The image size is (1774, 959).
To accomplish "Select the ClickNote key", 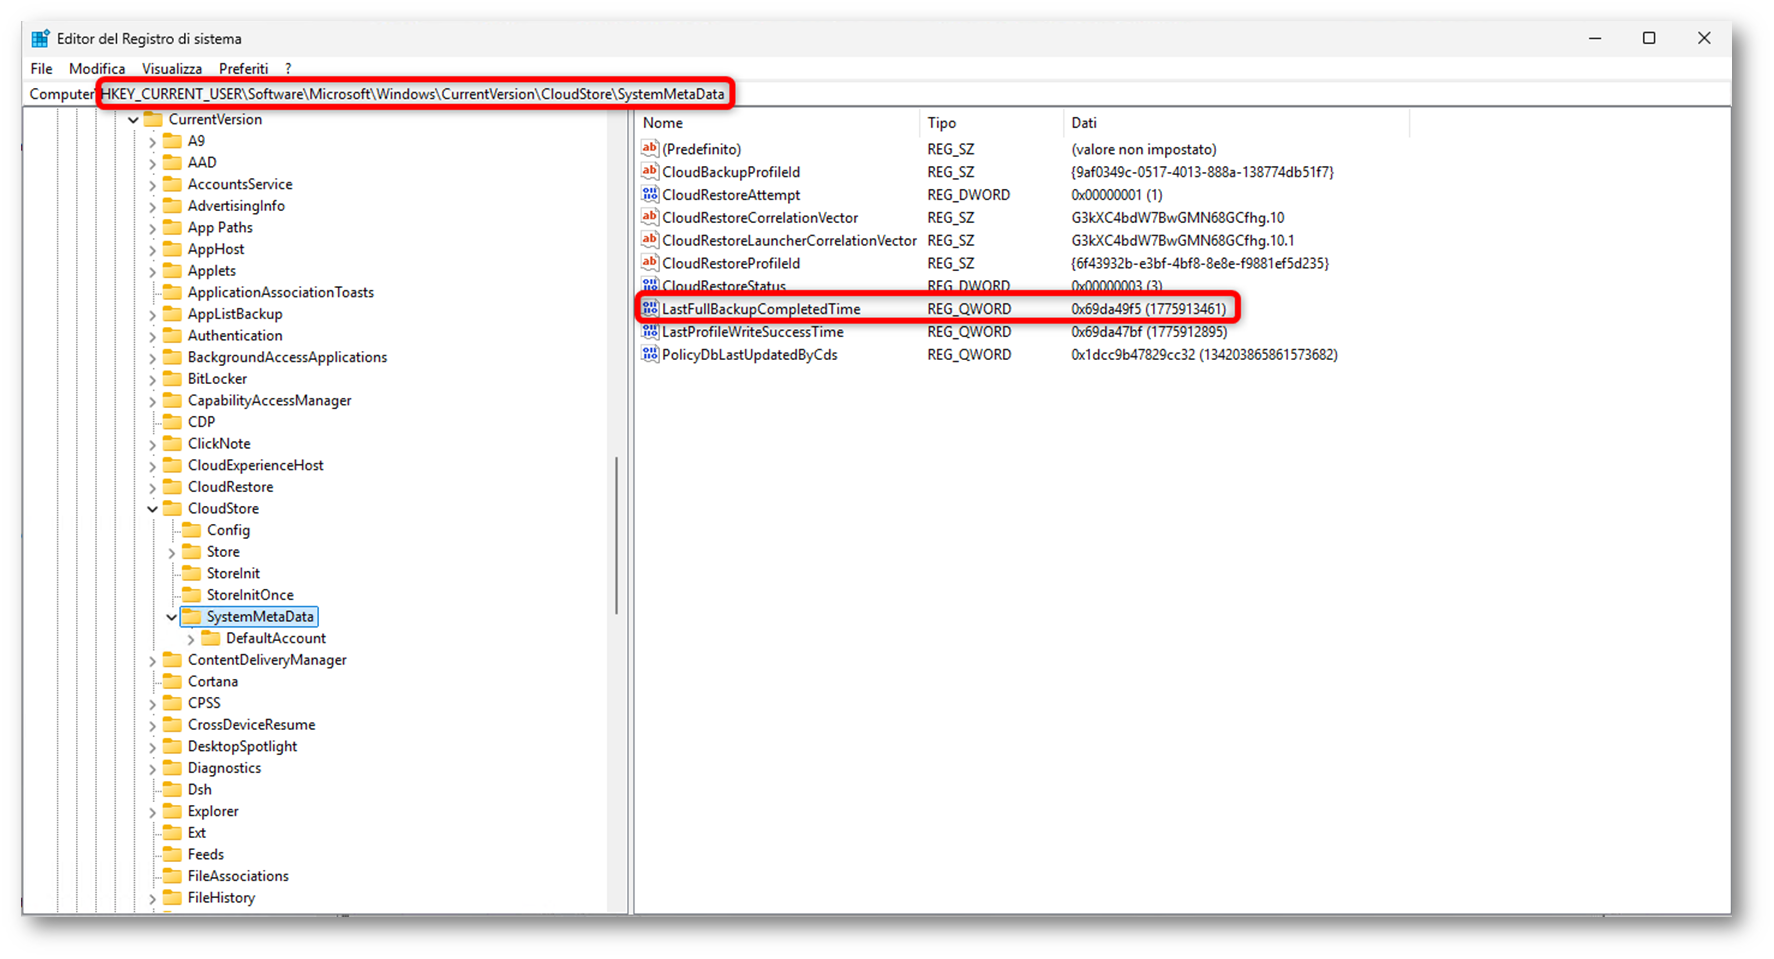I will click(x=219, y=444).
